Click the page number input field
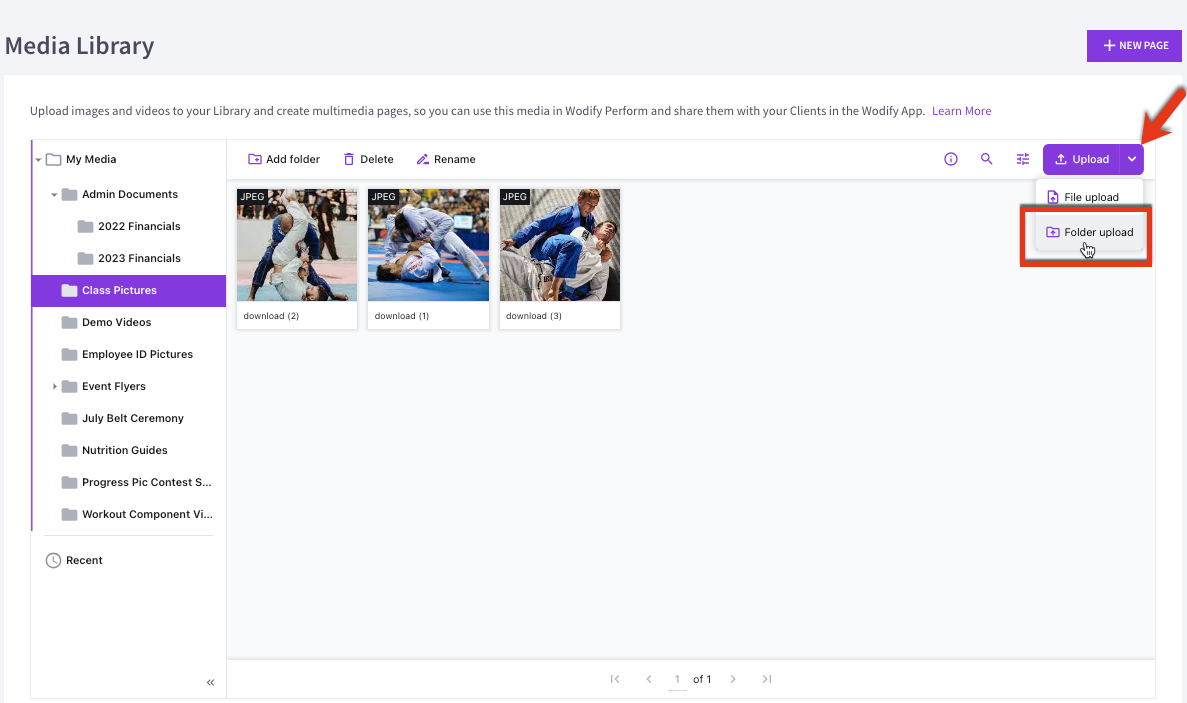Image resolution: width=1187 pixels, height=703 pixels. pos(678,680)
